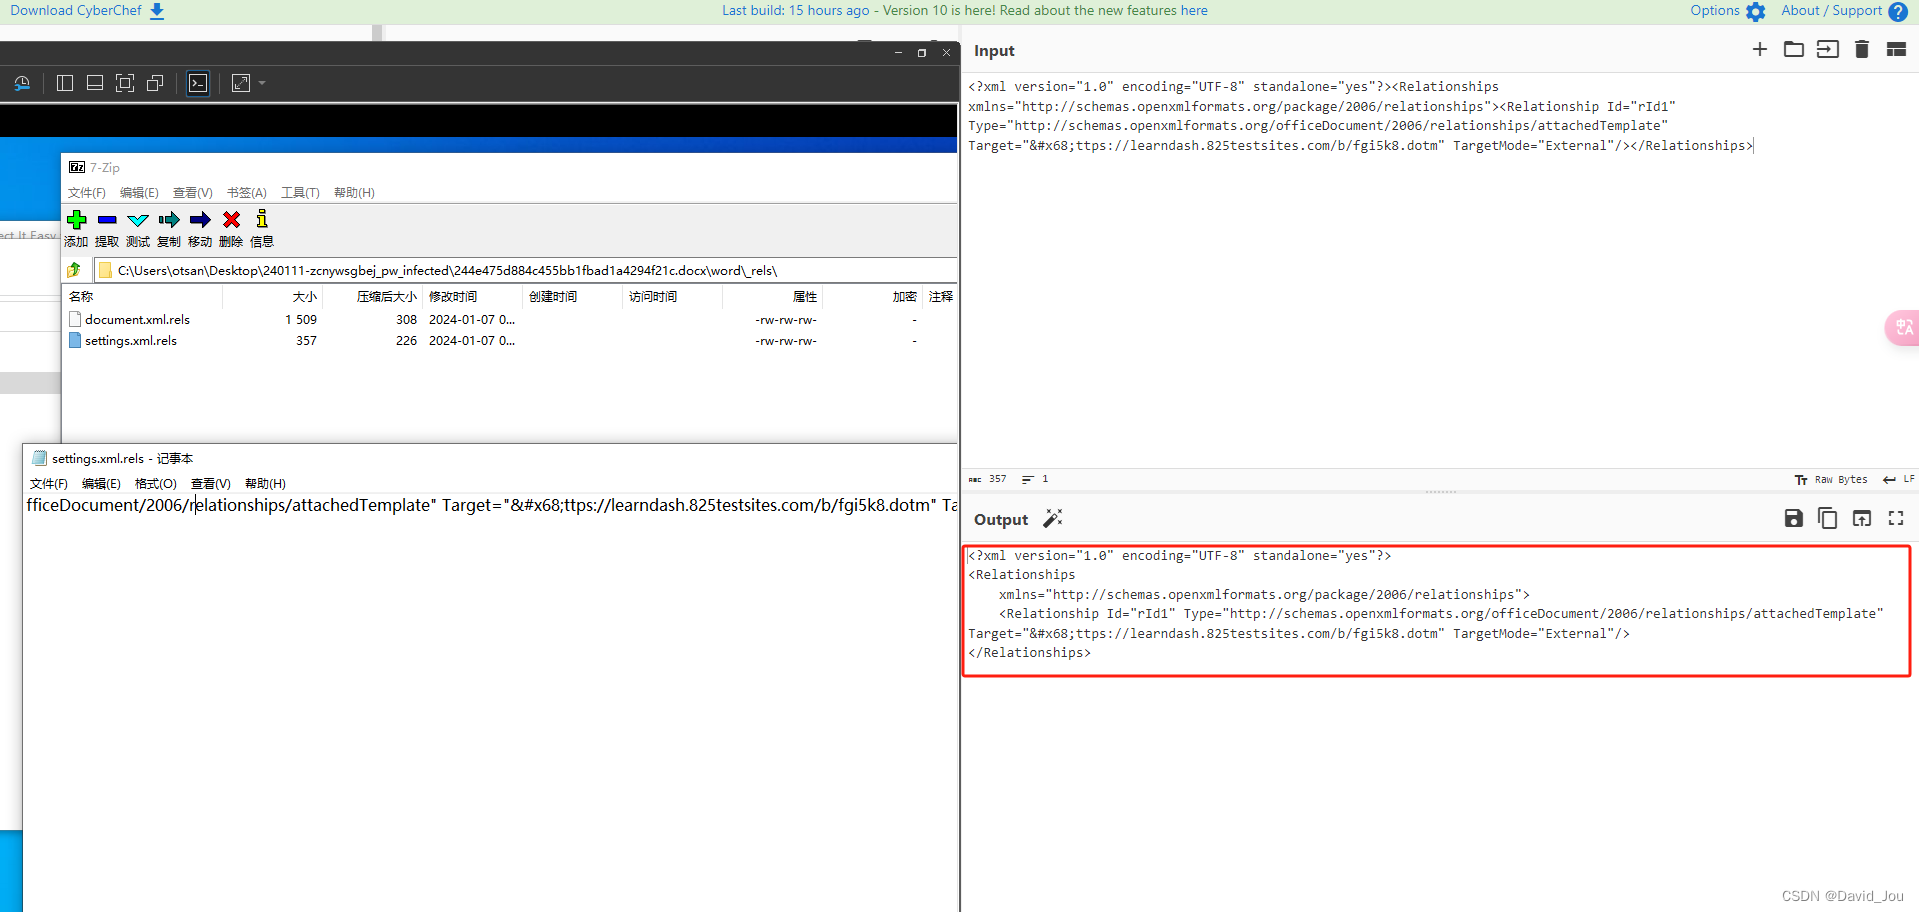Viewport: 1919px width, 912px height.
Task: Click the help question mark icon
Action: [1897, 12]
